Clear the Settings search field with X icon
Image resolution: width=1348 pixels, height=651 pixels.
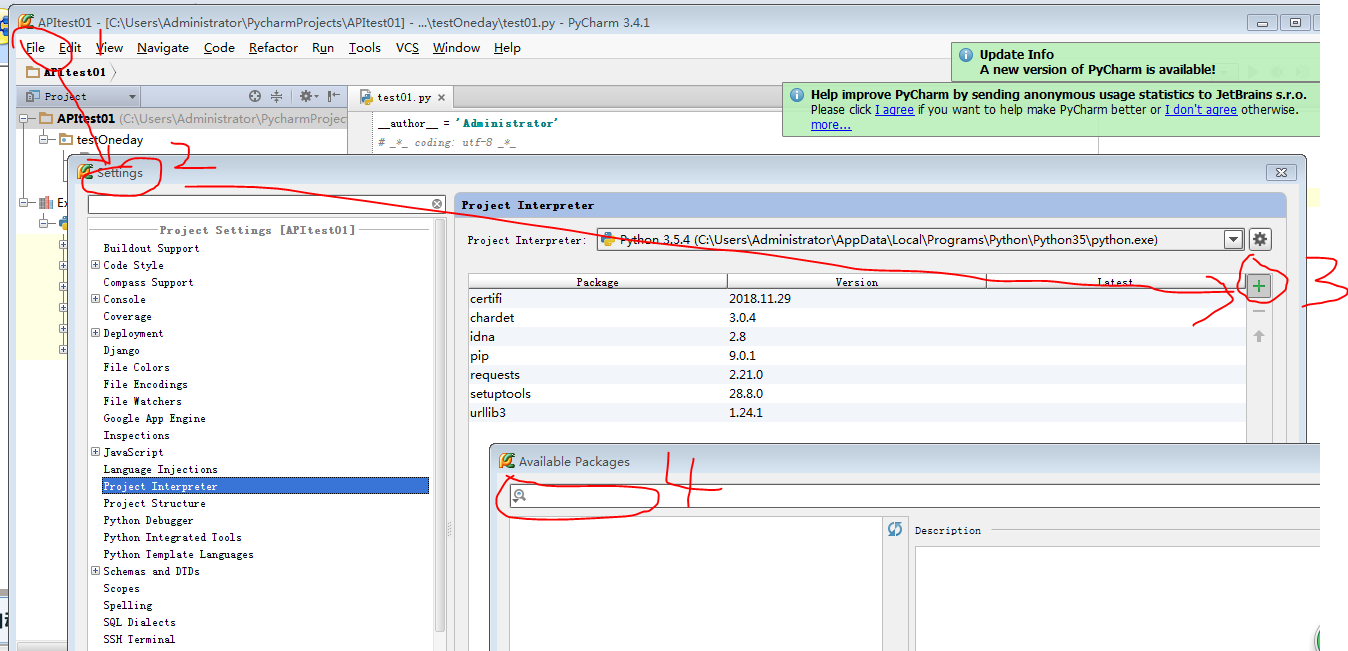437,204
